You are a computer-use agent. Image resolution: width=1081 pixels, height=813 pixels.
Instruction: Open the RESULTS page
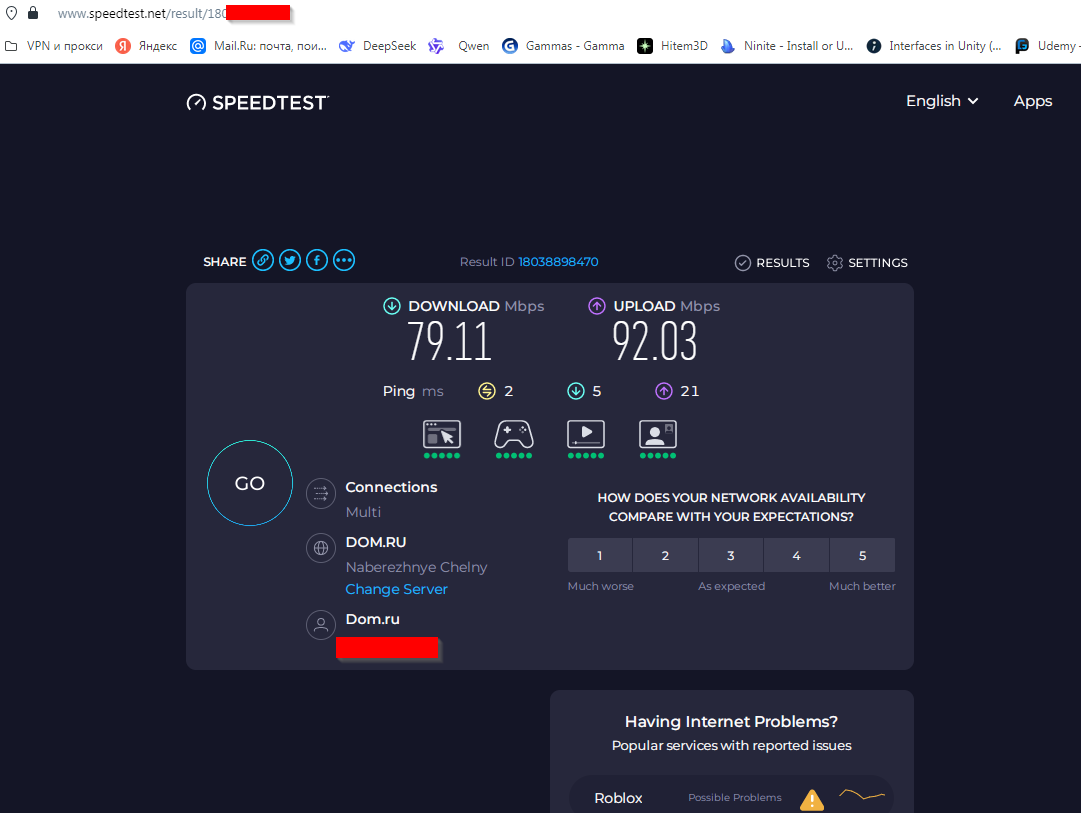point(772,263)
